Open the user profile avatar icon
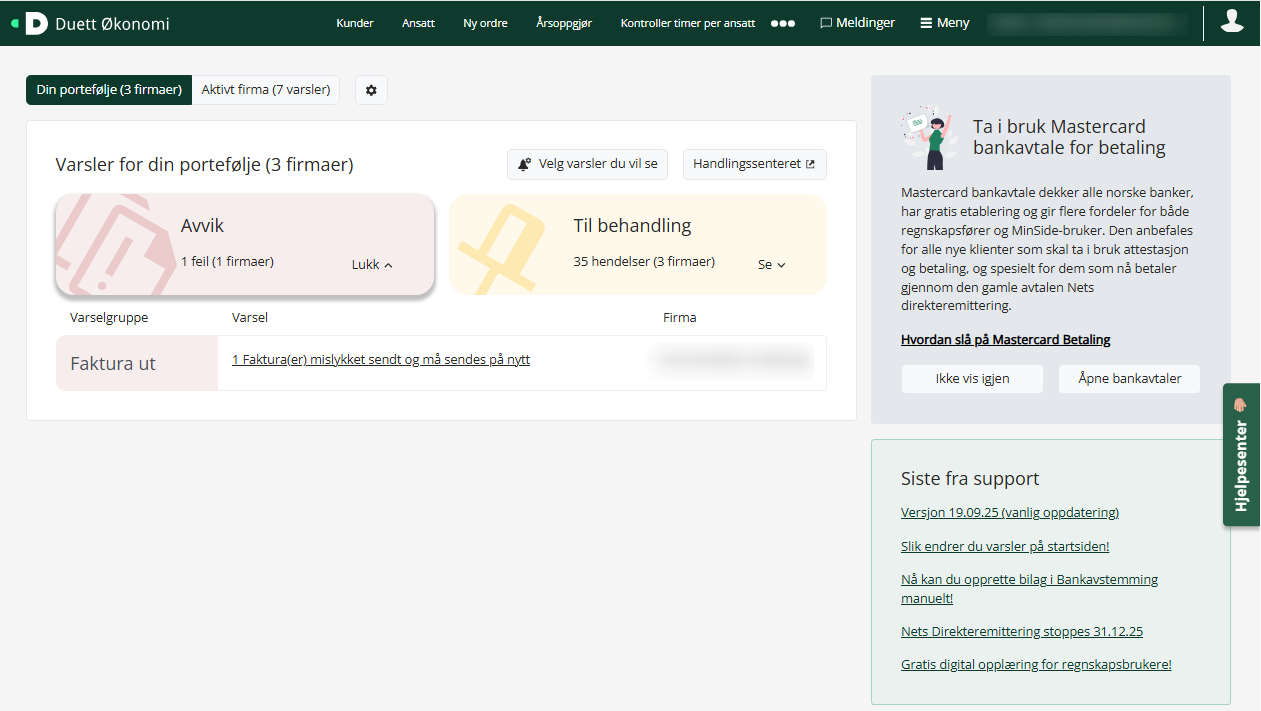1261x711 pixels. pyautogui.click(x=1232, y=21)
